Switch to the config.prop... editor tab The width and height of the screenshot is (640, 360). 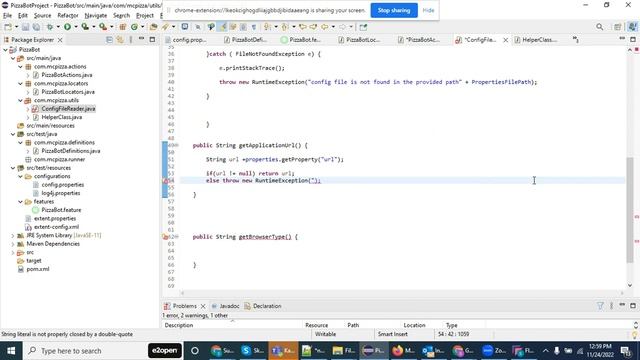[x=186, y=40]
